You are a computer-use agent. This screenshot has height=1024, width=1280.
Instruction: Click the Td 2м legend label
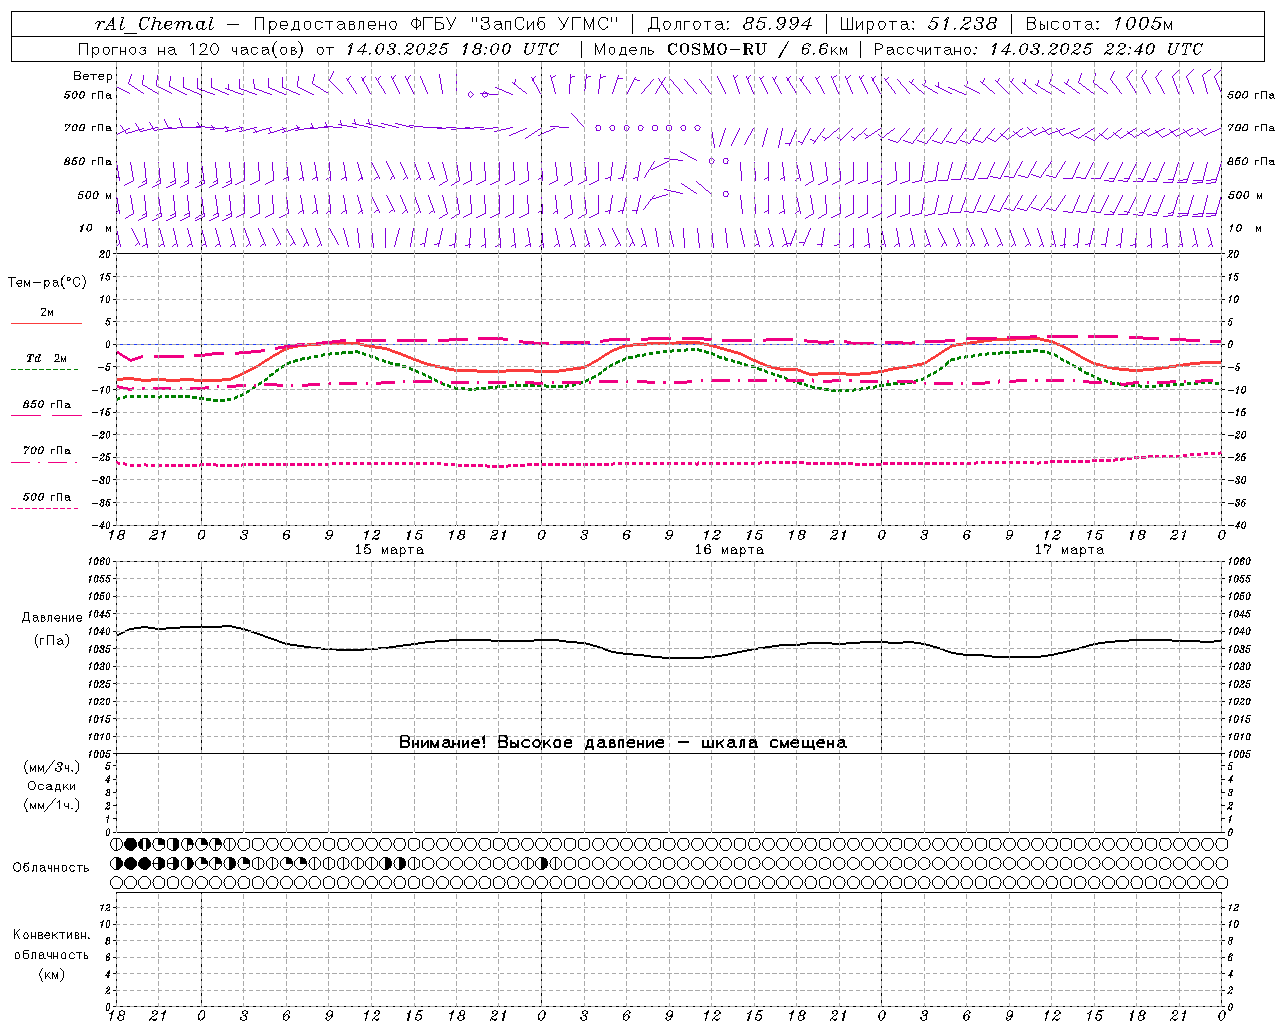pos(46,358)
